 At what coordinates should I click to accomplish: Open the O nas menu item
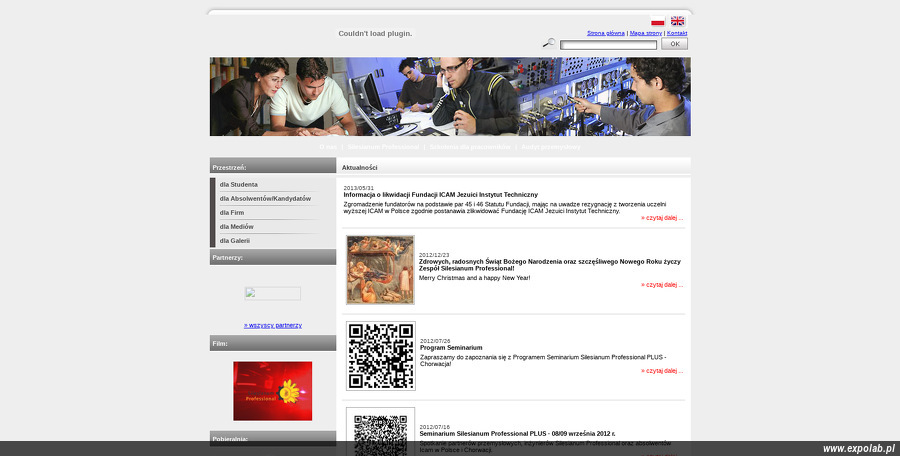point(328,147)
